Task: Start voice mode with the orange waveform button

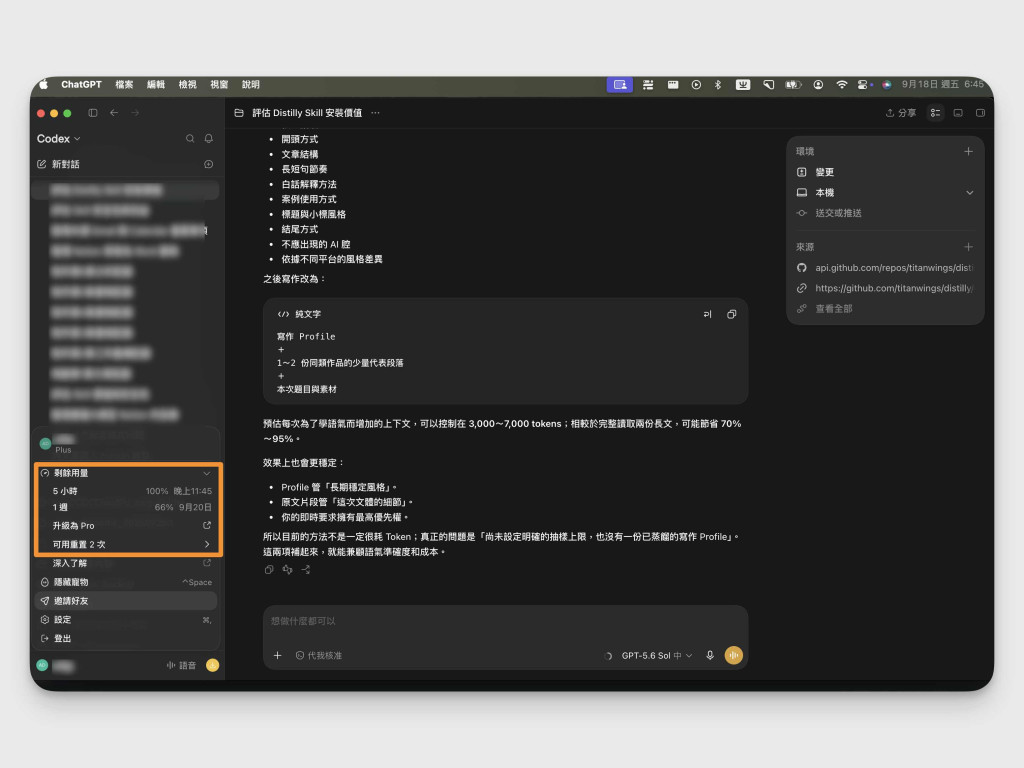Action: [x=733, y=655]
